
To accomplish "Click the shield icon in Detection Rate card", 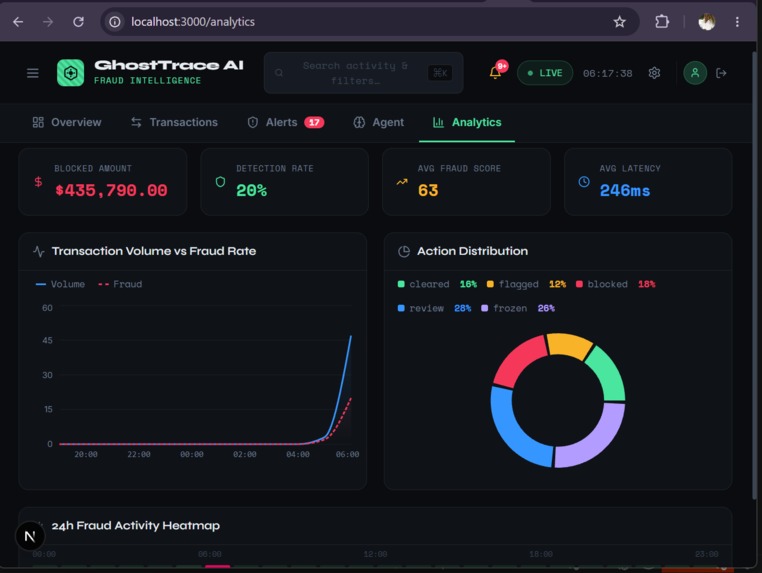I will point(220,182).
